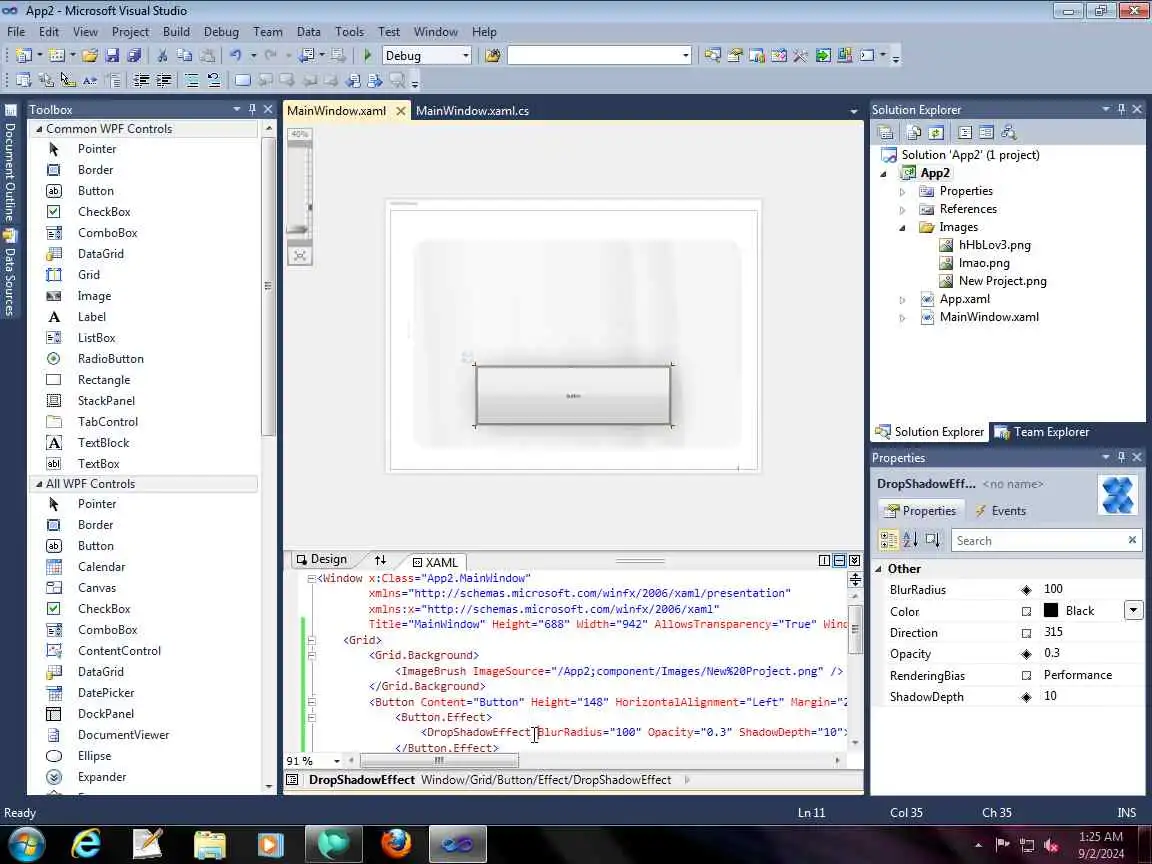Select the Button on design surface
The image size is (1152, 864).
pos(573,395)
